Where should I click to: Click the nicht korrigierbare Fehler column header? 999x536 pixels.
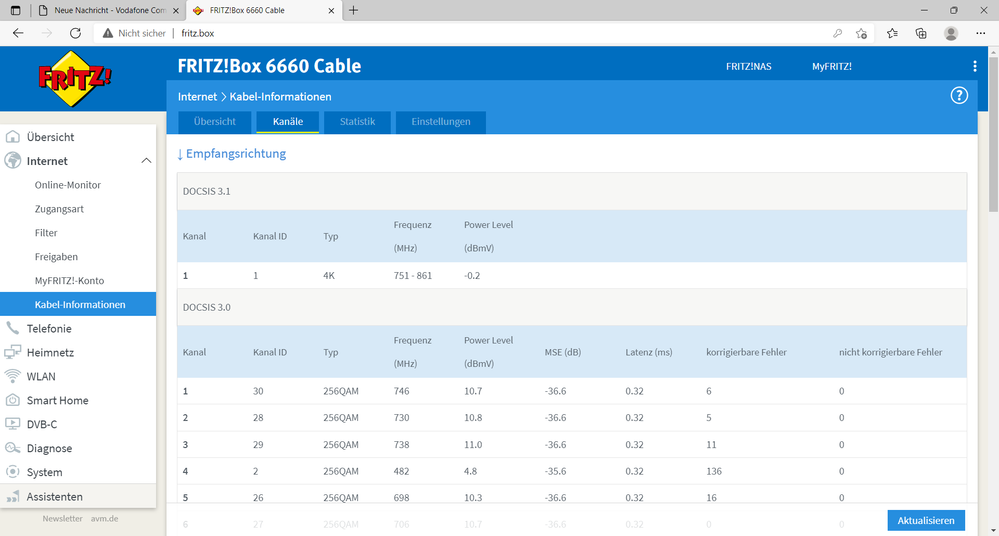(x=891, y=352)
